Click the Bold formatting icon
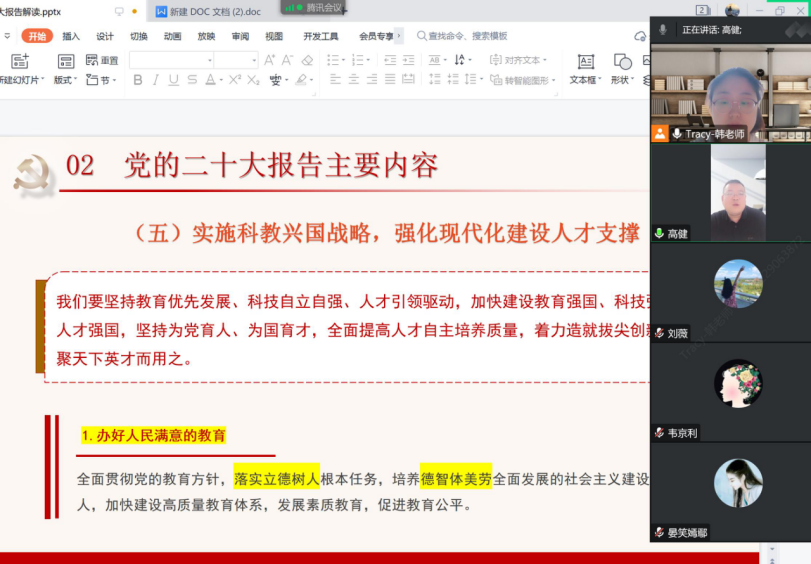811x564 pixels. 138,80
